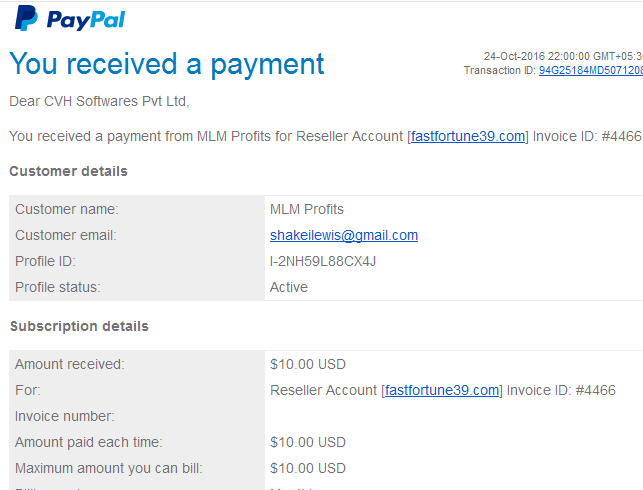The width and height of the screenshot is (643, 490).
Task: Click the Subscription details heading
Action: (79, 326)
